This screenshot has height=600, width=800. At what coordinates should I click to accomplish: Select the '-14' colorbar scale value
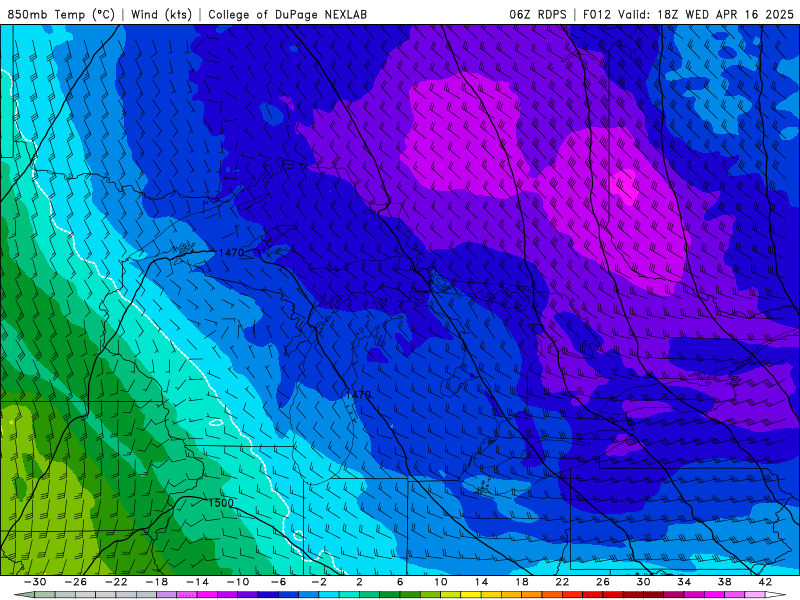point(197,582)
